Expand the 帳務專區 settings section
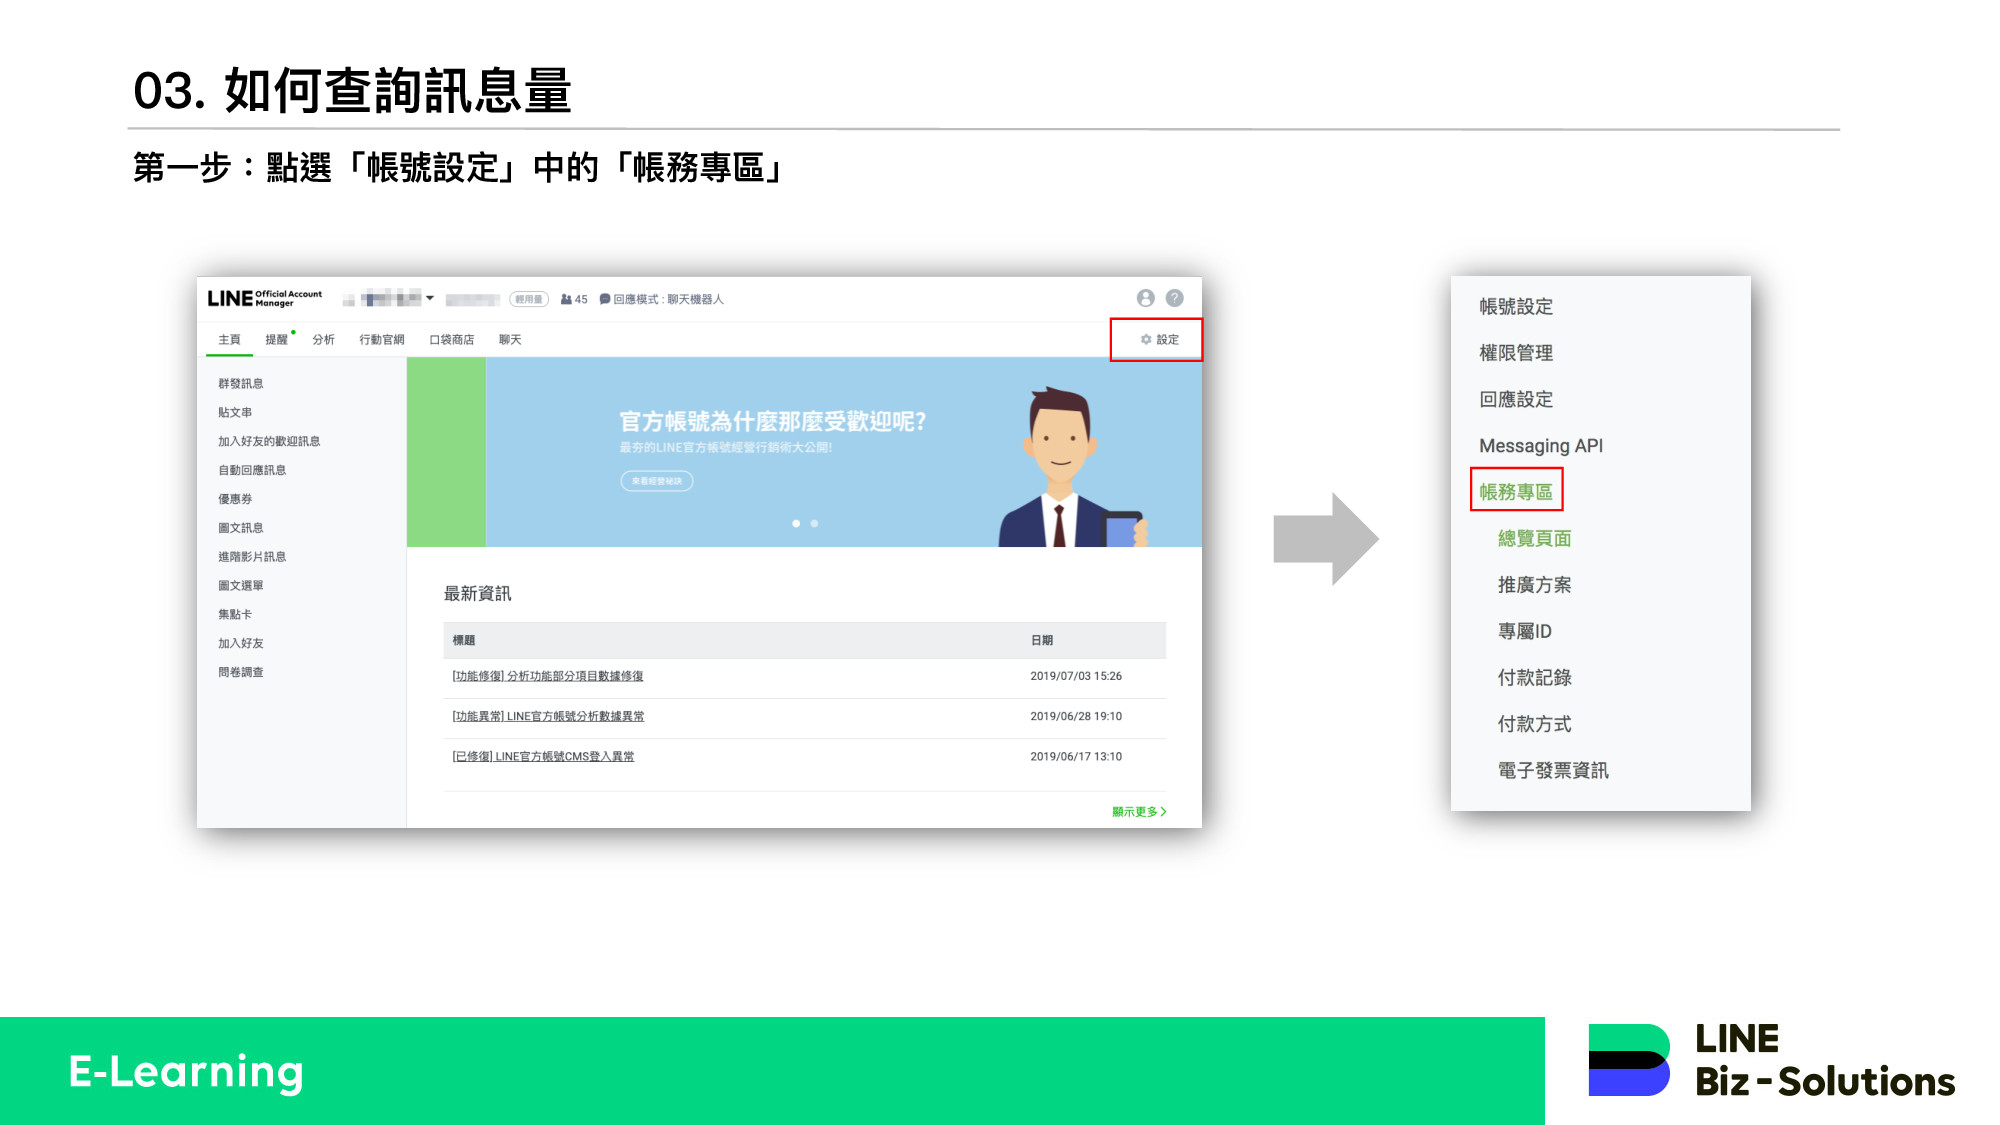Viewport: 2000px width, 1125px height. (x=1516, y=491)
